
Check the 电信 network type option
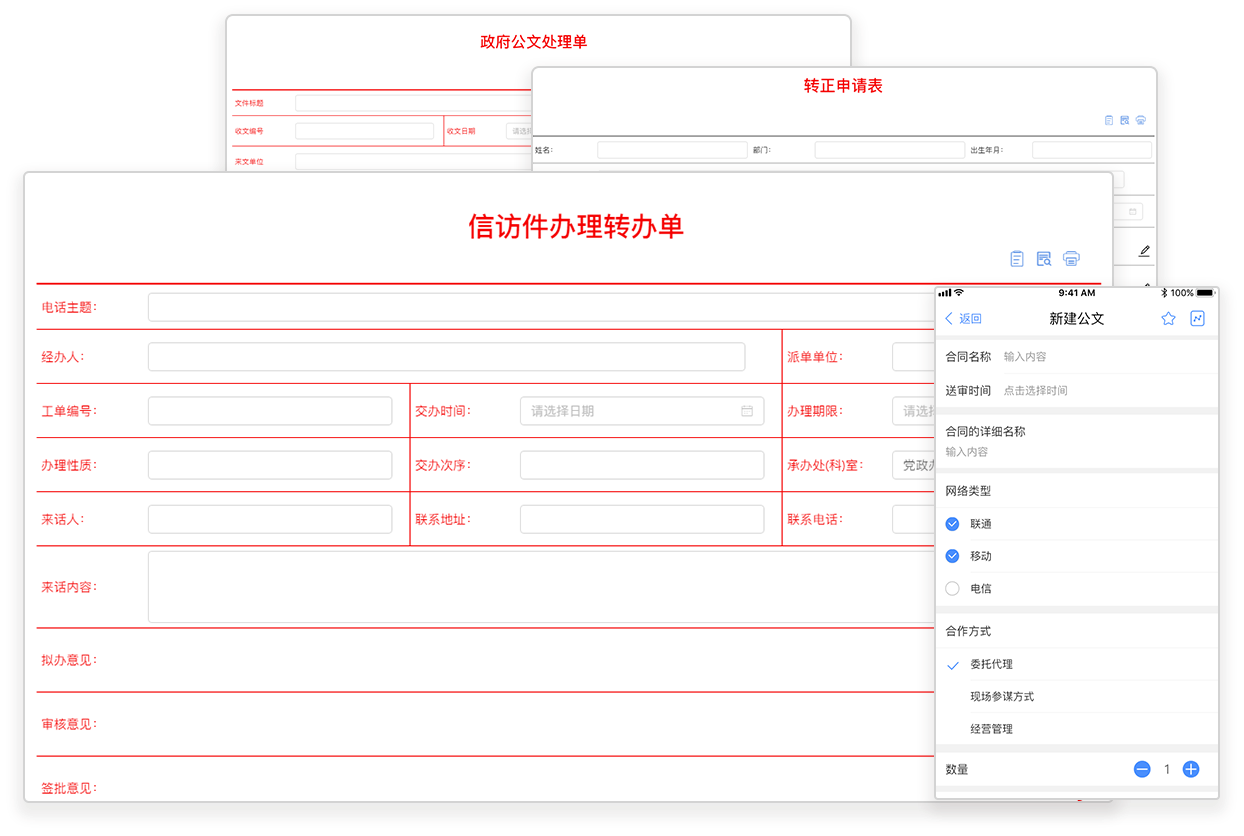coord(952,589)
